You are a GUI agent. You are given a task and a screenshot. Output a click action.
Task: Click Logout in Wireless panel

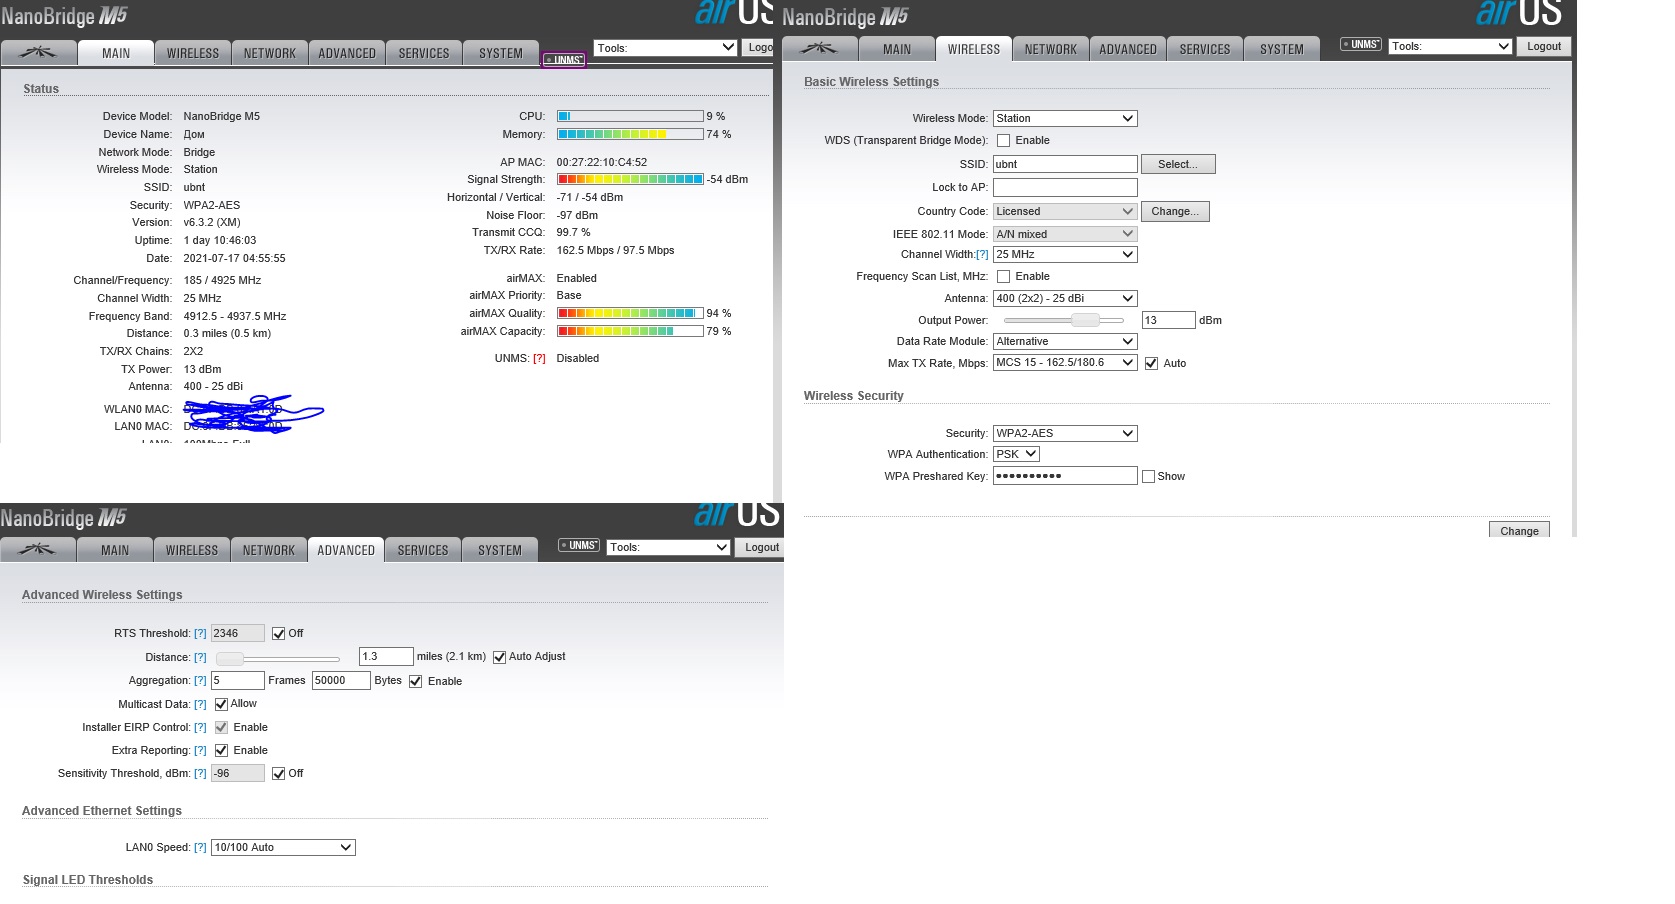(1544, 46)
